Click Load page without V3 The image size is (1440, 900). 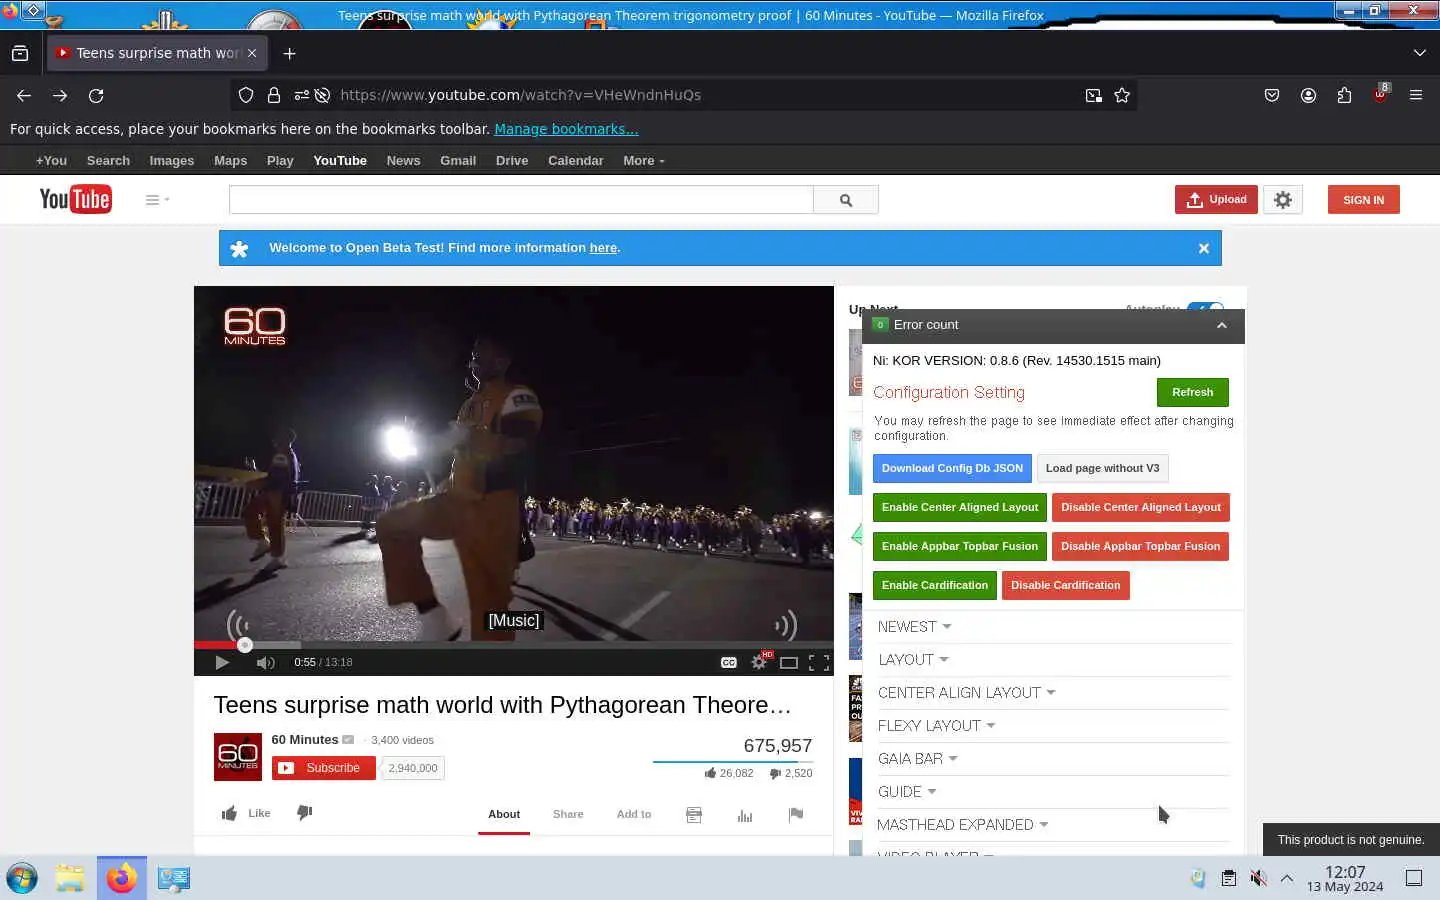point(1103,468)
